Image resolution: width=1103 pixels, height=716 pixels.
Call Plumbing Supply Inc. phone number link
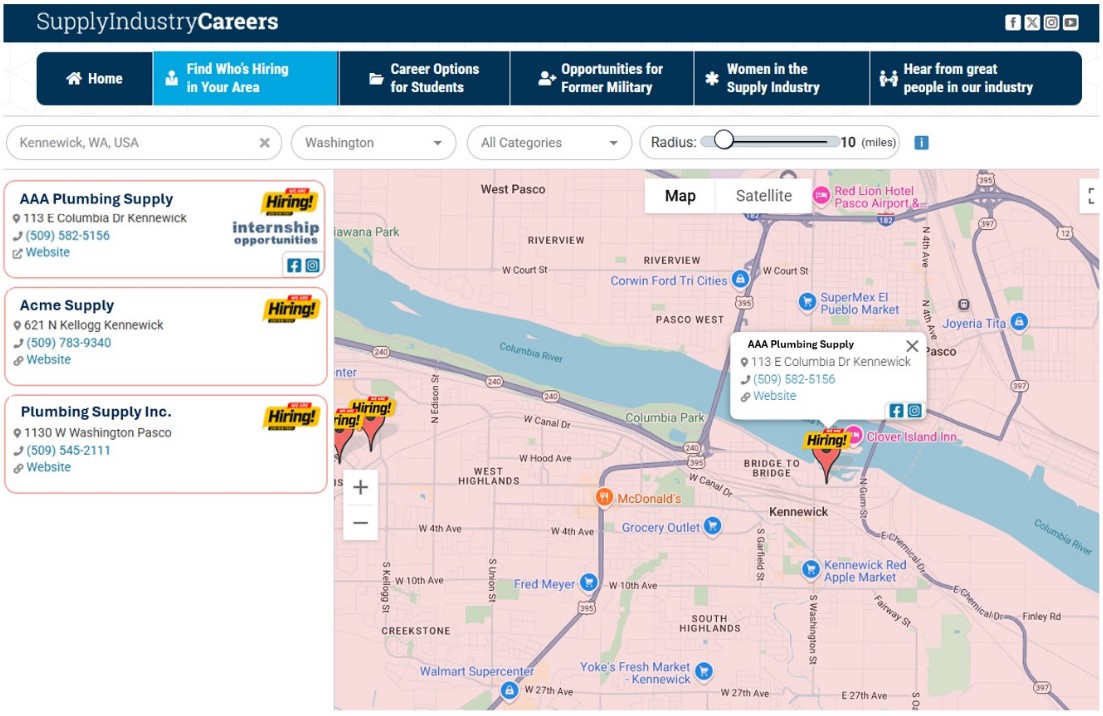point(68,450)
